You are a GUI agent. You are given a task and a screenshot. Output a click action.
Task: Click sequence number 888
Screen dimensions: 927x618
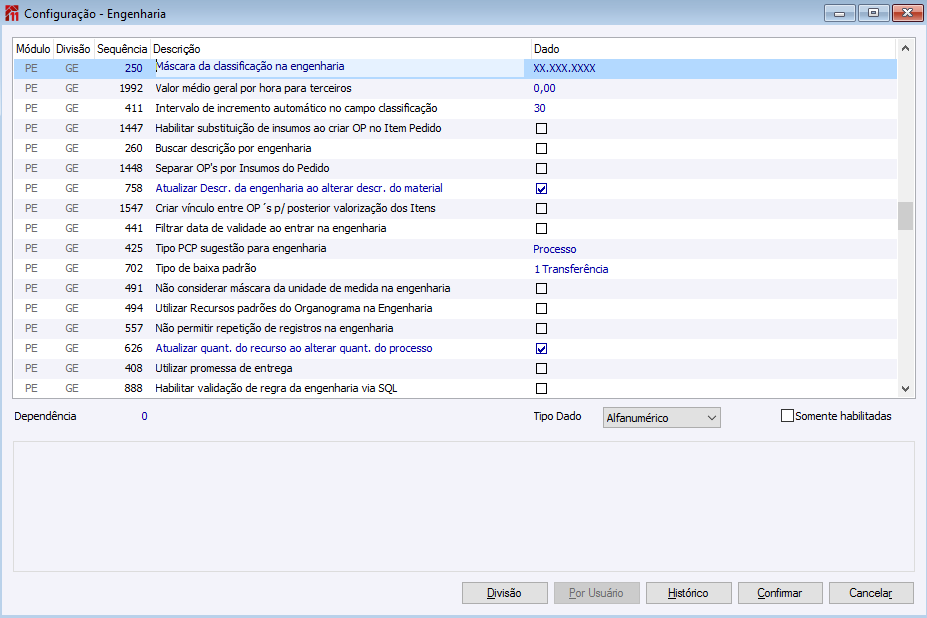pos(134,389)
